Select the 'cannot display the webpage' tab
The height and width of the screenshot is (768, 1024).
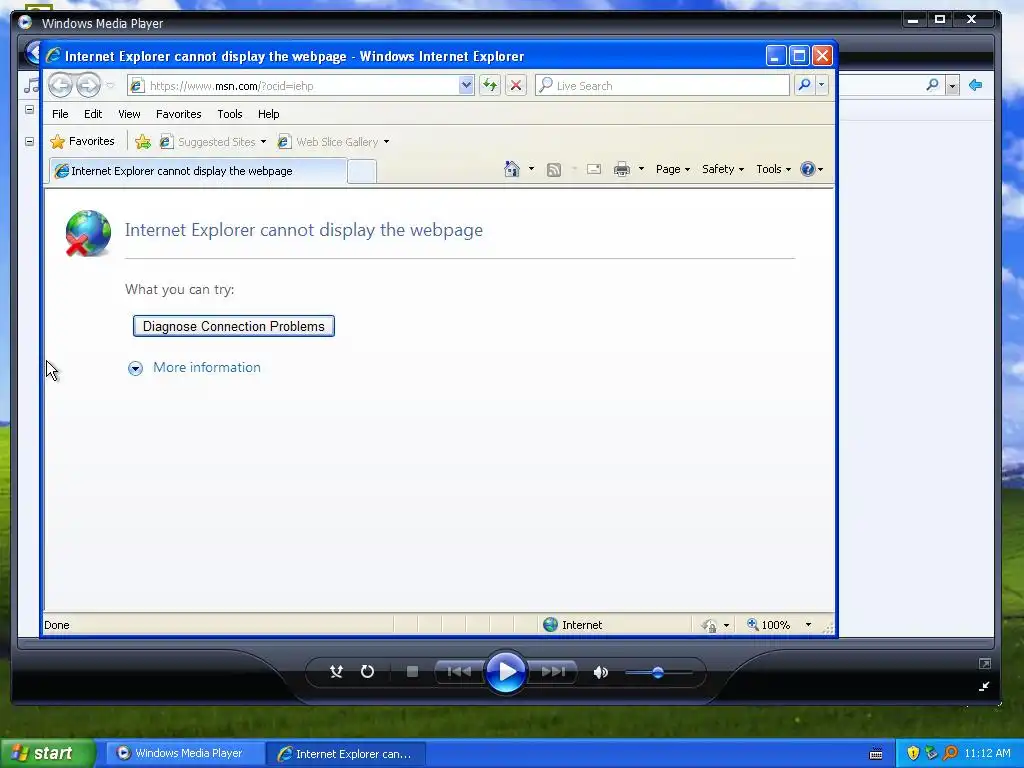pos(198,171)
